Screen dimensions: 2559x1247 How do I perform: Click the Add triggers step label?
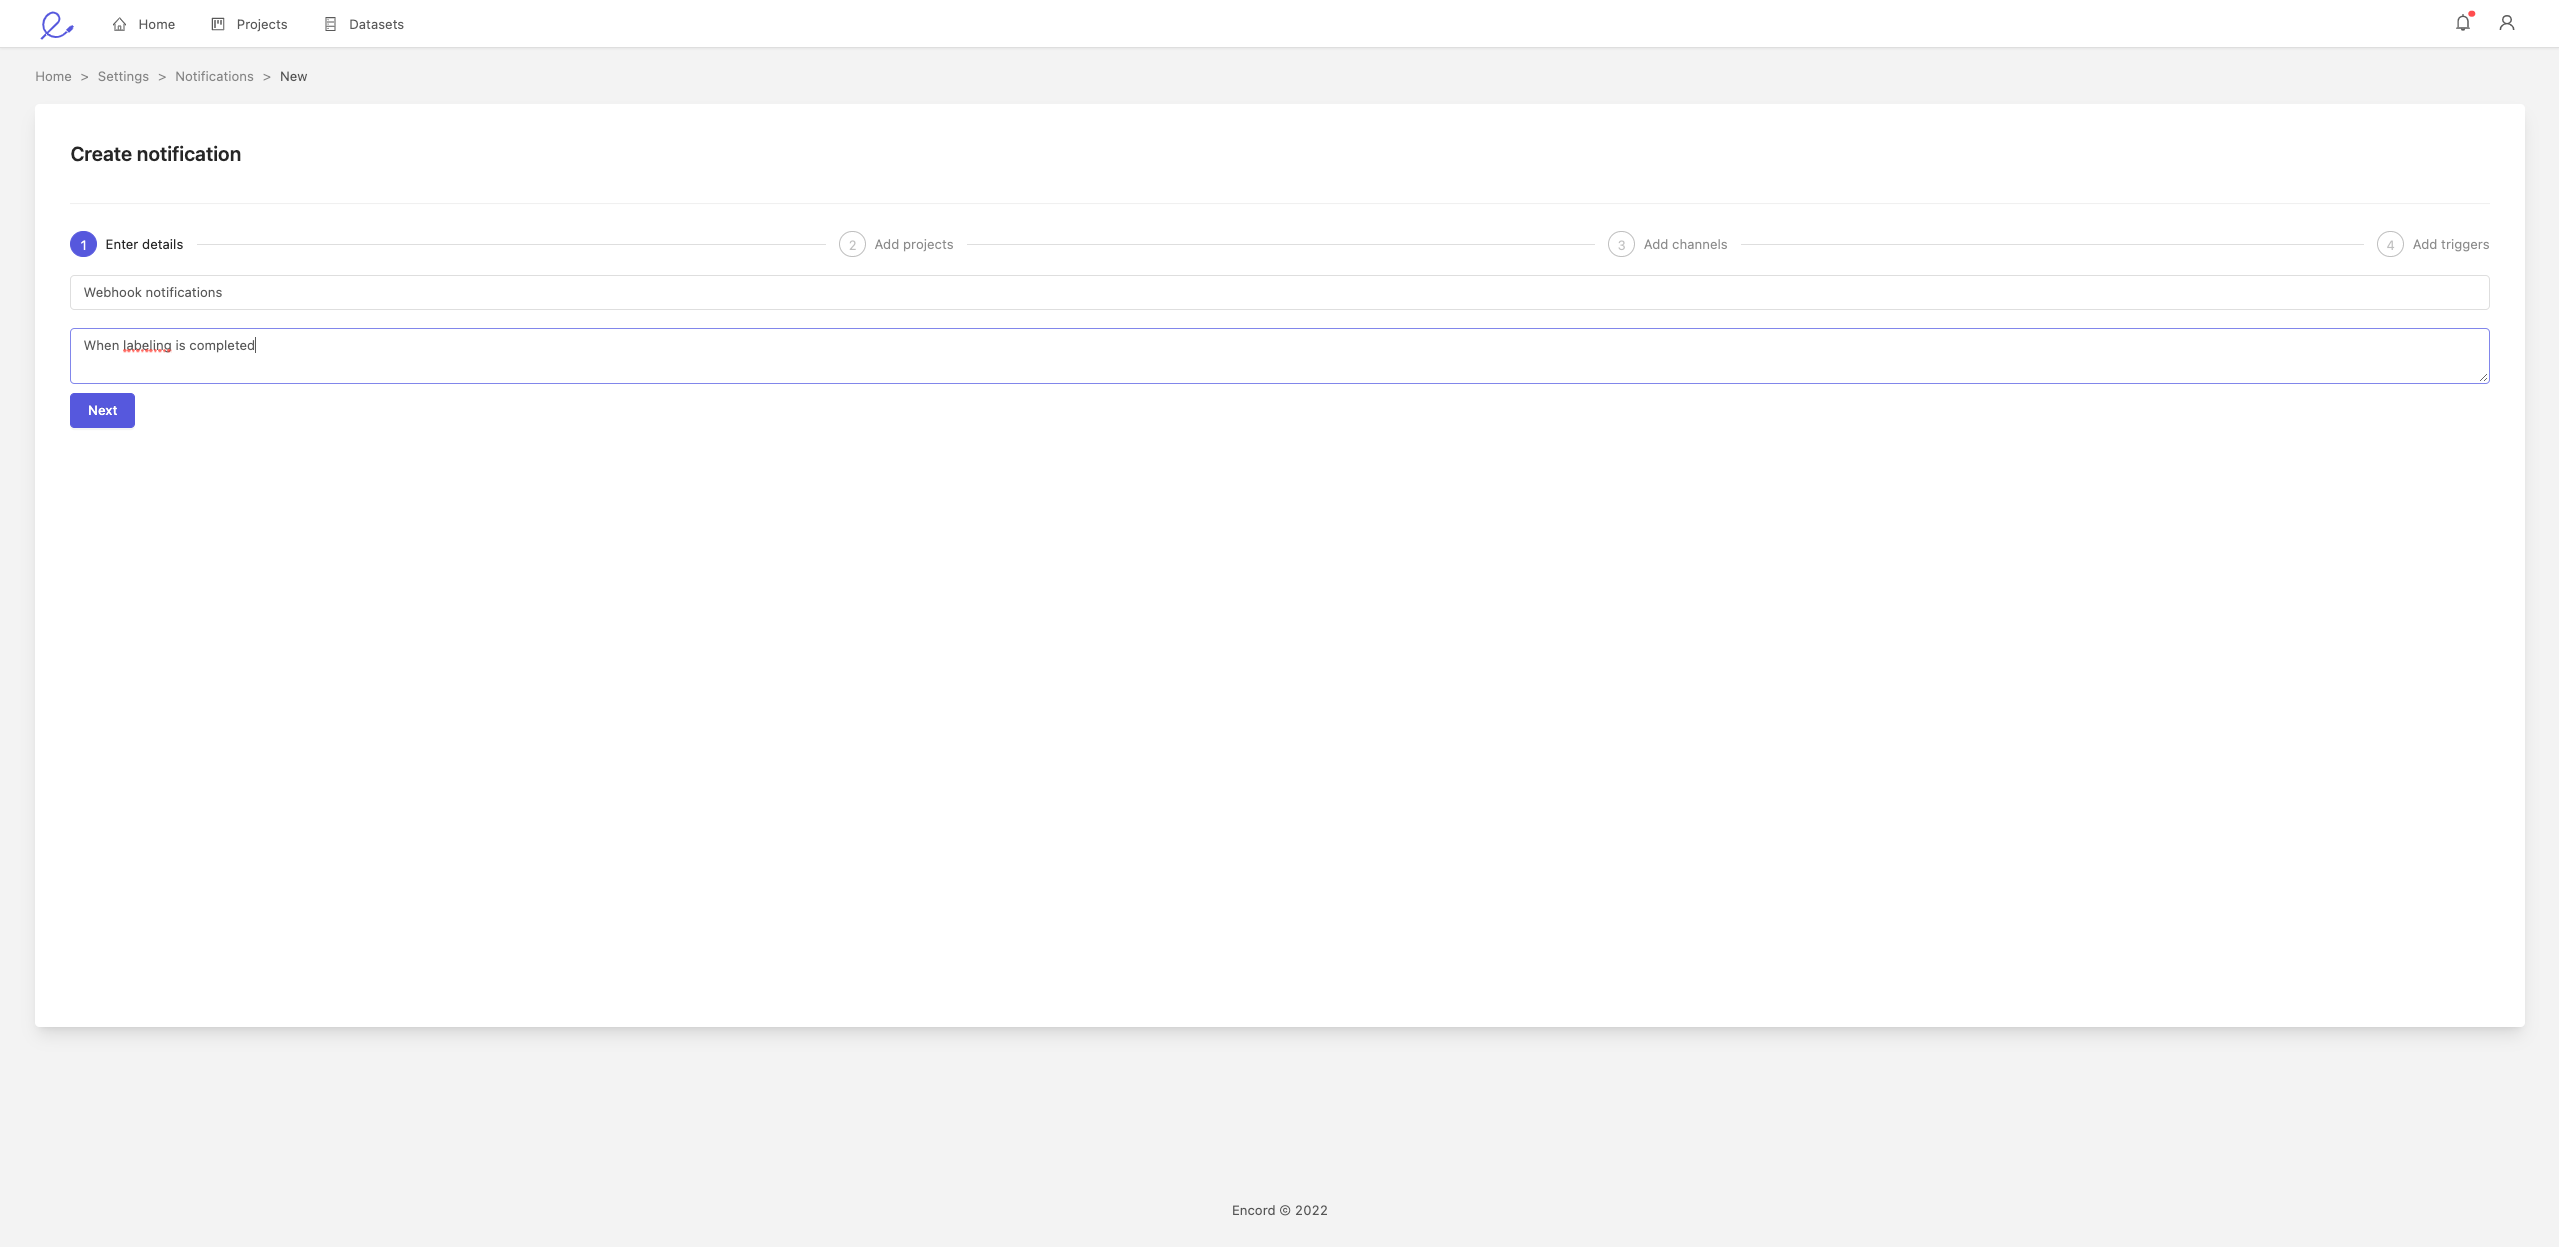point(2451,245)
